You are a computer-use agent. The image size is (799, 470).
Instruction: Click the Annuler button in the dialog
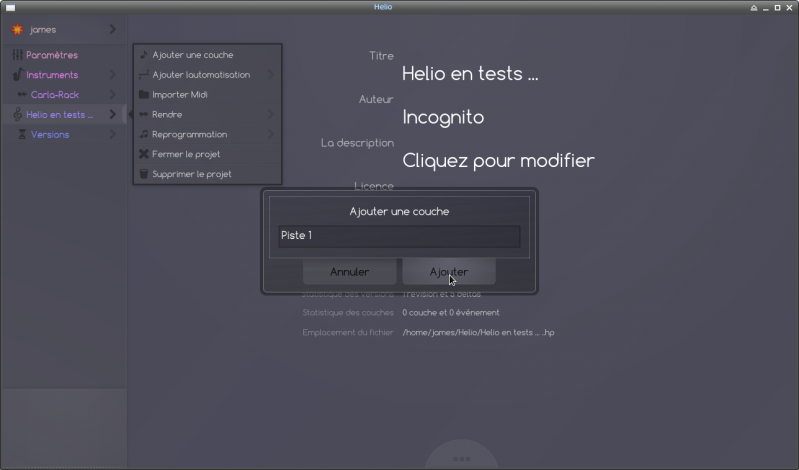[x=350, y=272]
